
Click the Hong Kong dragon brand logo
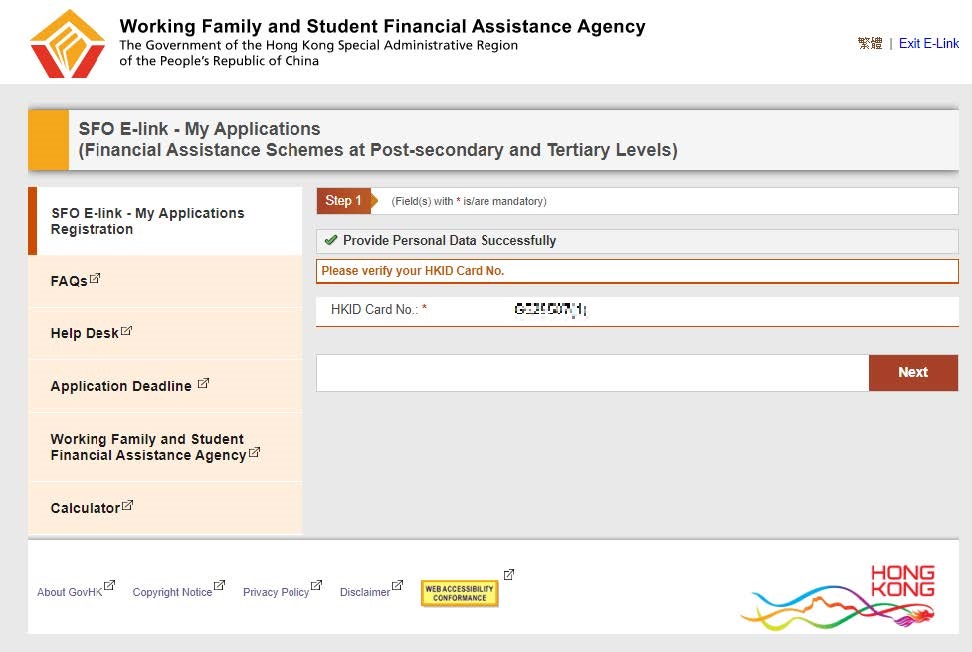pyautogui.click(x=840, y=598)
